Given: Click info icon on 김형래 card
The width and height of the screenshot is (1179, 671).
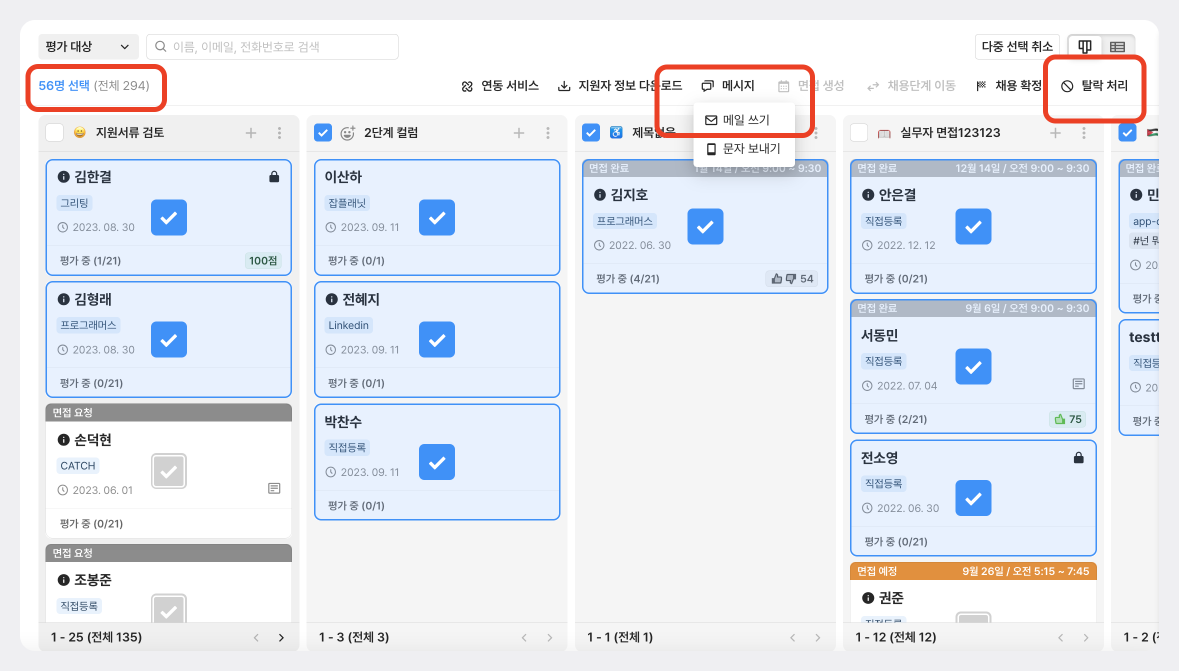Looking at the screenshot, I should coord(64,299).
